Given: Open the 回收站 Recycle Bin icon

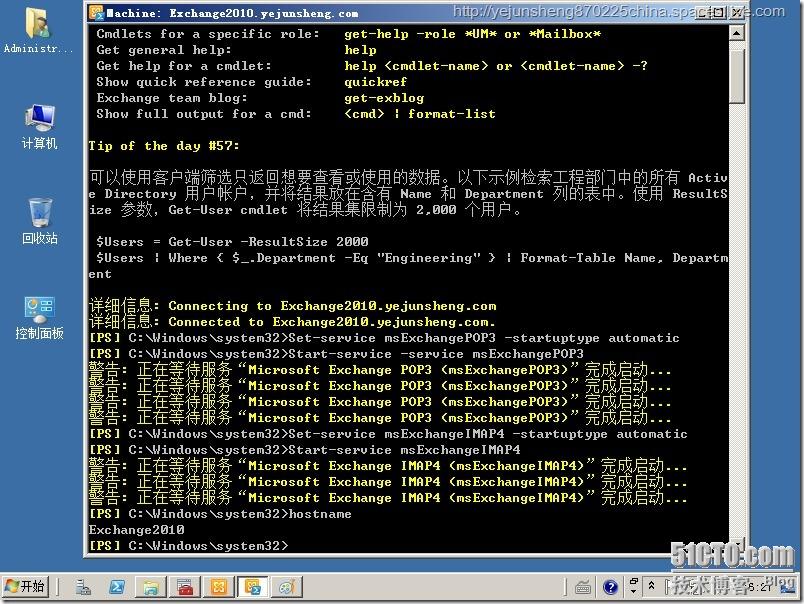Looking at the screenshot, I should 39,221.
